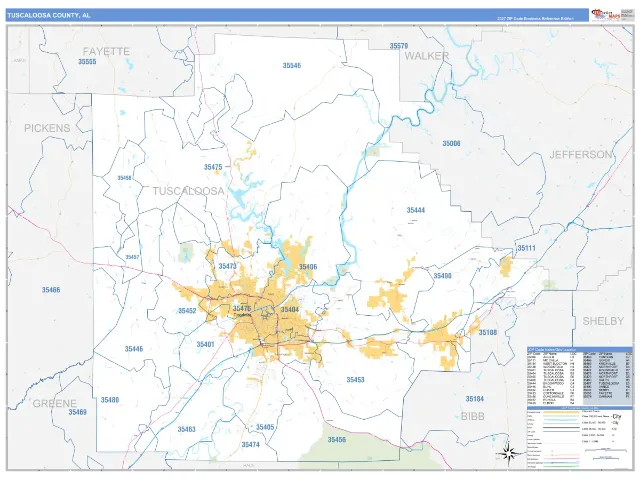Image resolution: width=640 pixels, height=480 pixels.
Task: Click ZIP code 35456 label
Action: (x=337, y=440)
